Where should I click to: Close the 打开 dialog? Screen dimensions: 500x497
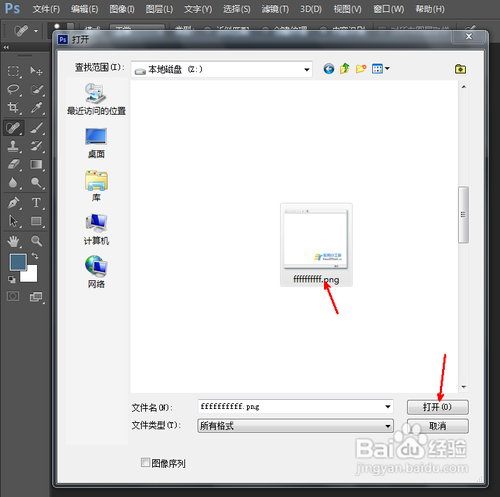pyautogui.click(x=468, y=37)
